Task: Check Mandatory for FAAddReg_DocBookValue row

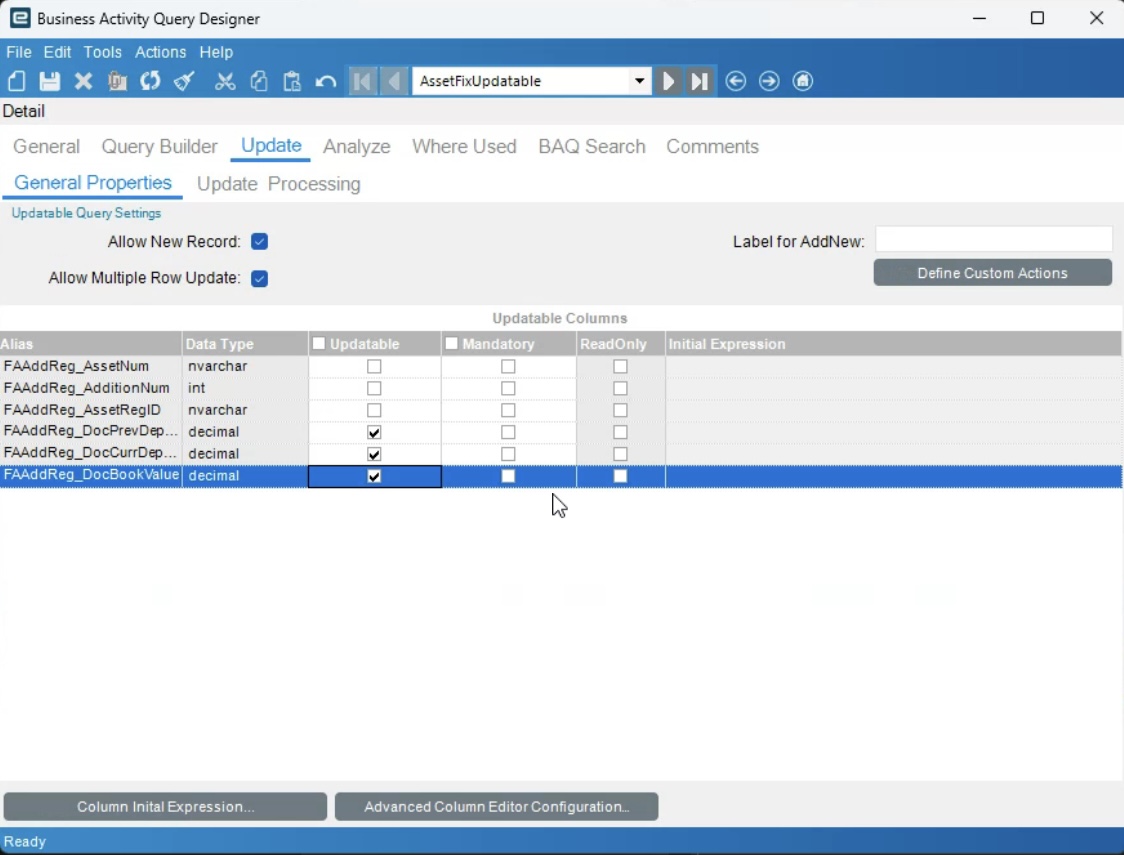Action: [508, 476]
